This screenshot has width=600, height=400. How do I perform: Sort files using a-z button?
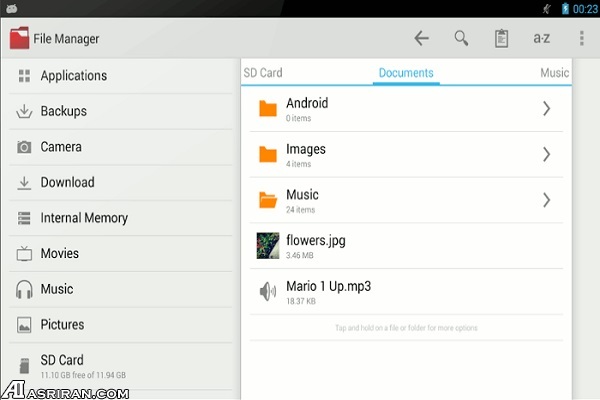[x=541, y=39]
